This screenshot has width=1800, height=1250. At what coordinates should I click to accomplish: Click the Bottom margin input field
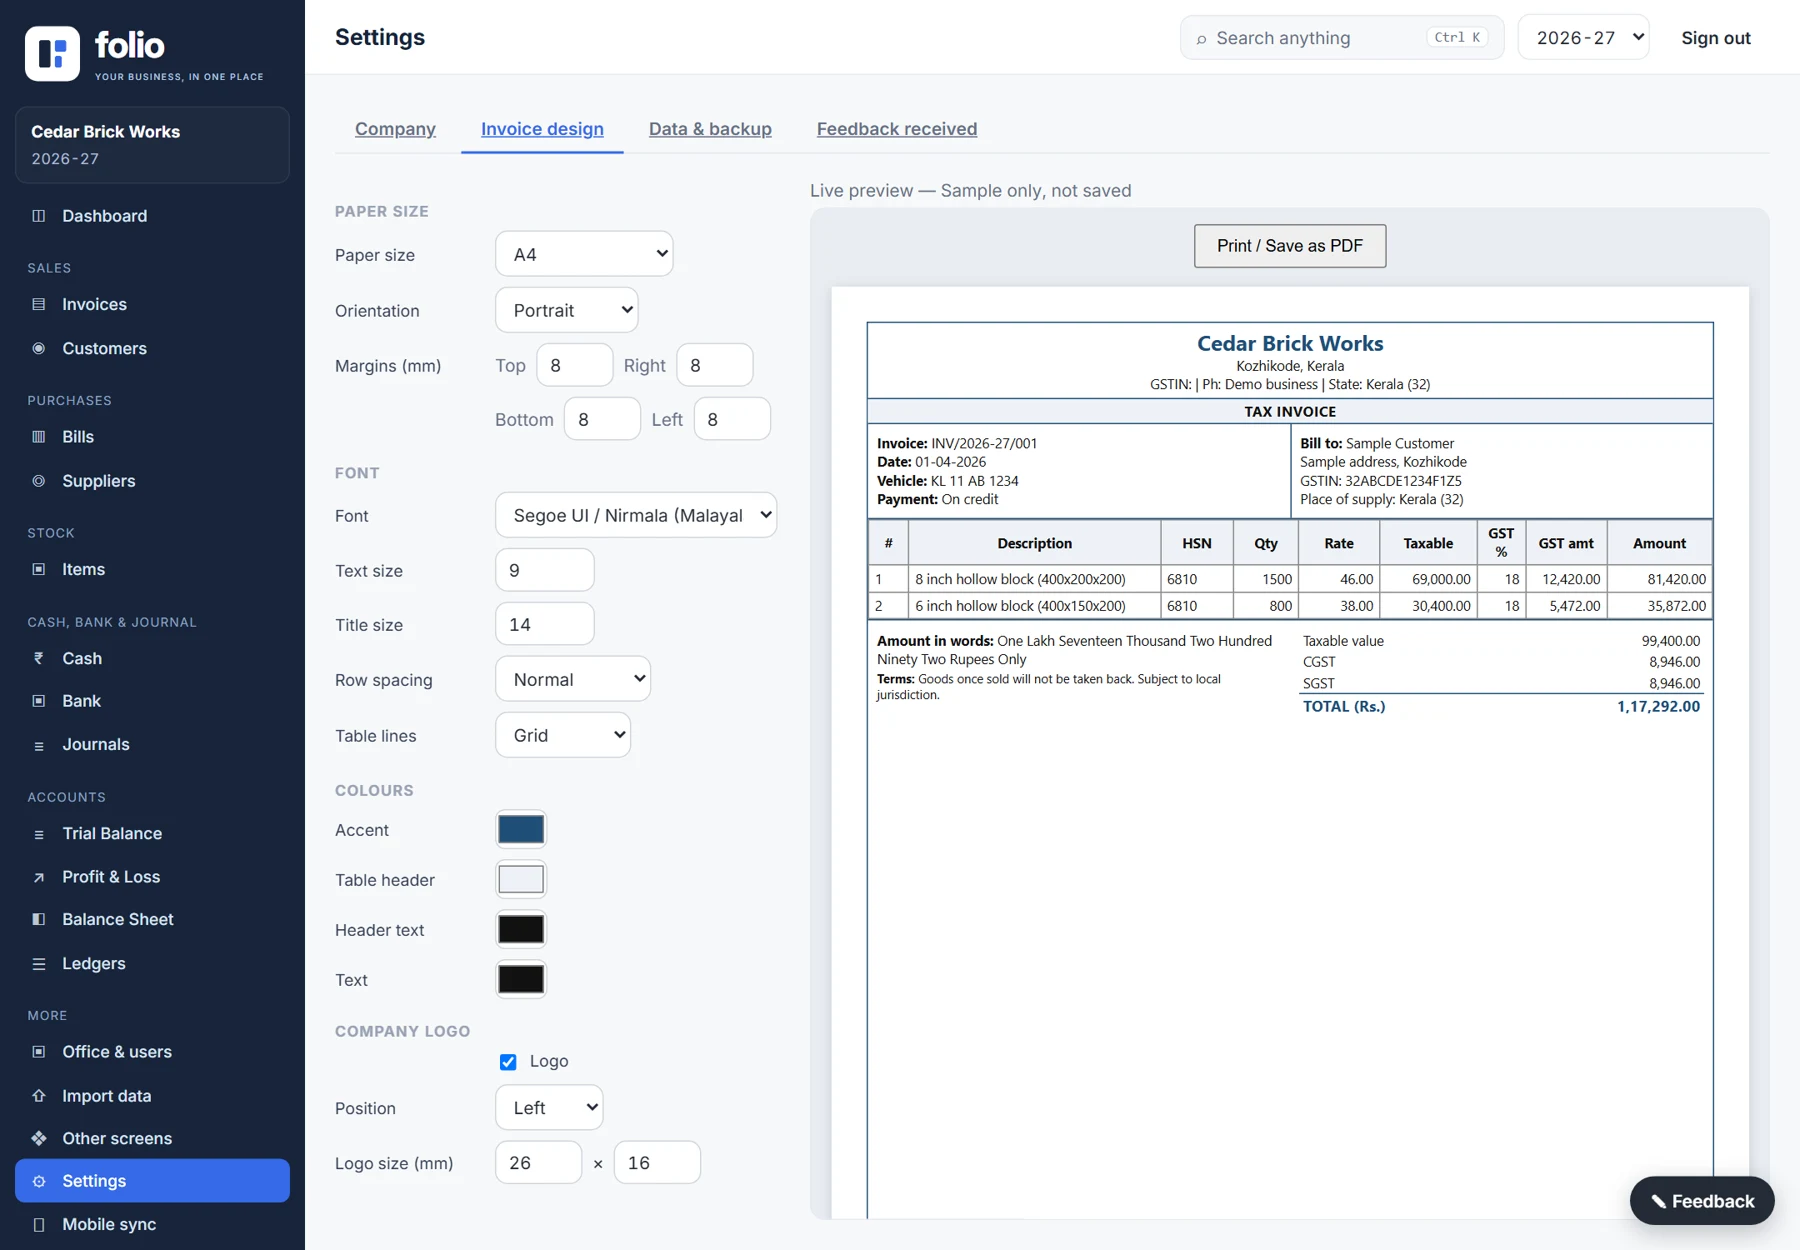[602, 419]
